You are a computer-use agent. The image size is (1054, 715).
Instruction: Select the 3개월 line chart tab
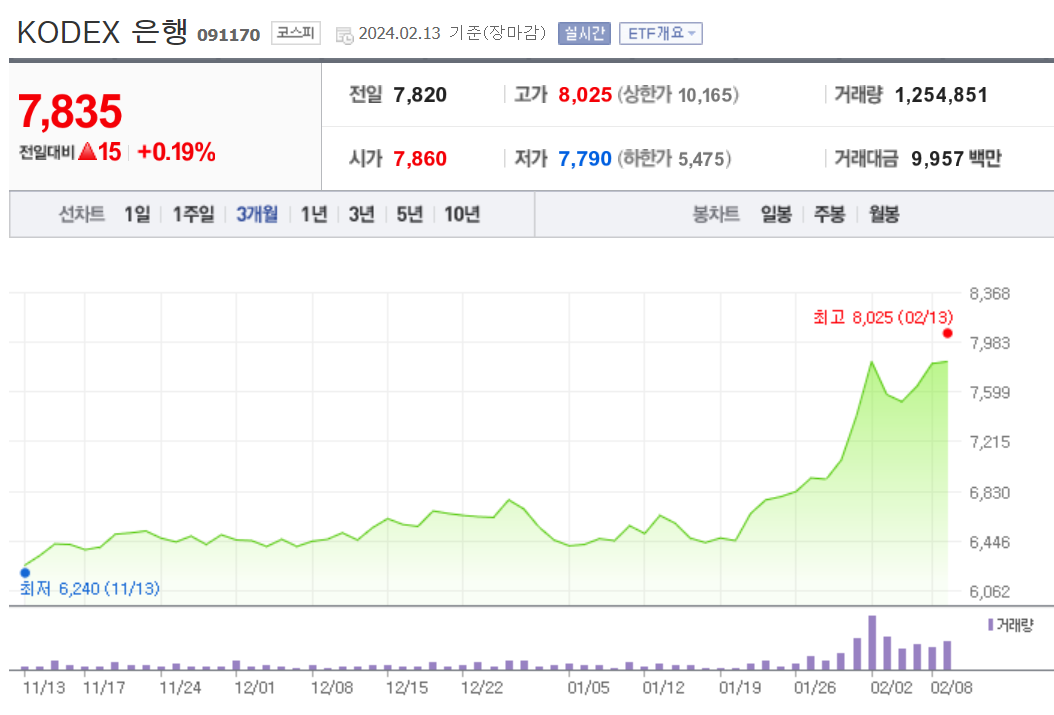point(257,214)
